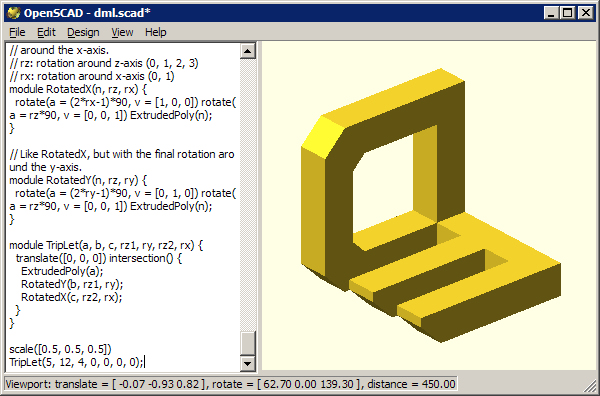The image size is (600, 396).
Task: Click the editor scrollbar up arrow
Action: click(248, 51)
